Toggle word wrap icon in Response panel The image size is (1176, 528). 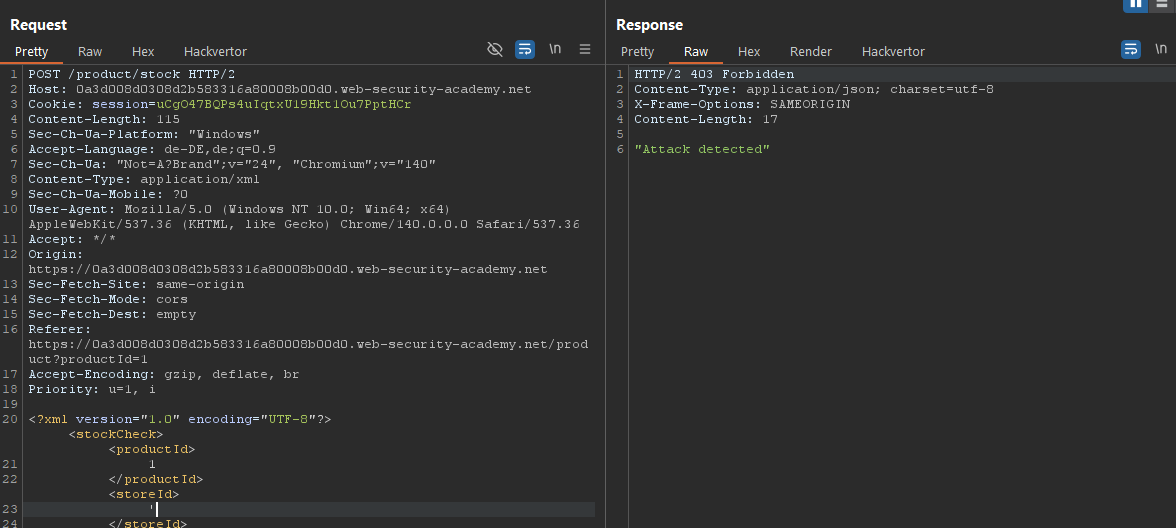[1131, 49]
